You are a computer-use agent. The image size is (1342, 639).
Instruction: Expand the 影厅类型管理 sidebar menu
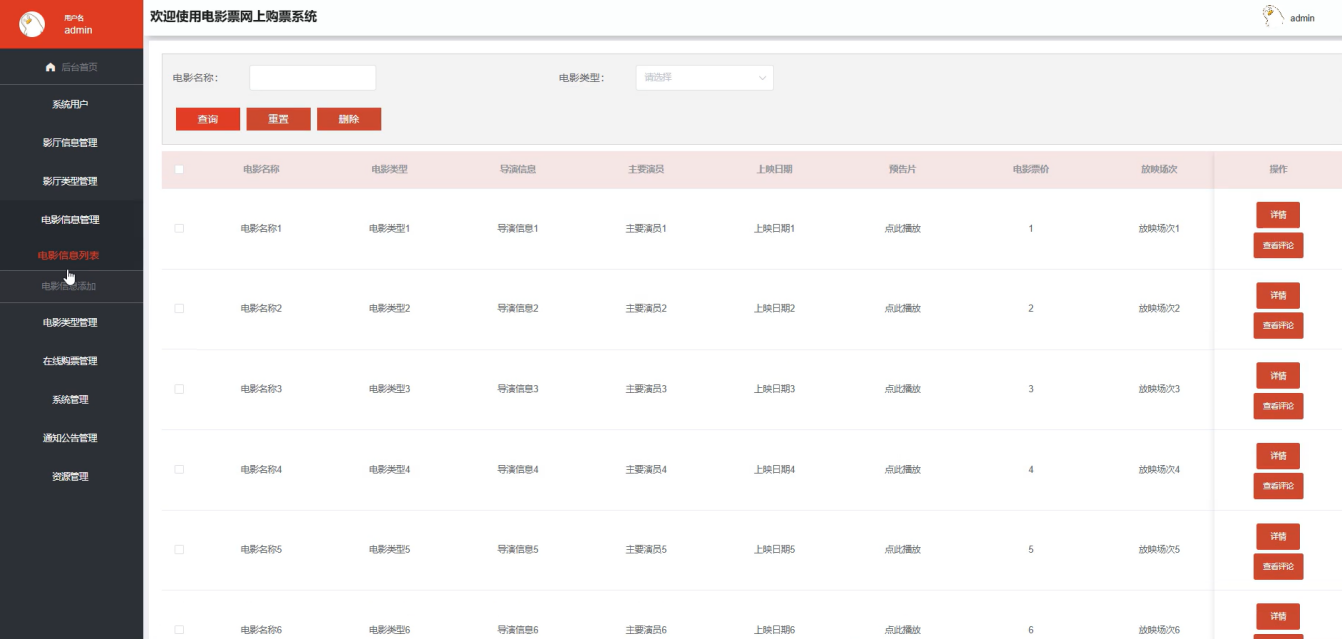[x=72, y=181]
